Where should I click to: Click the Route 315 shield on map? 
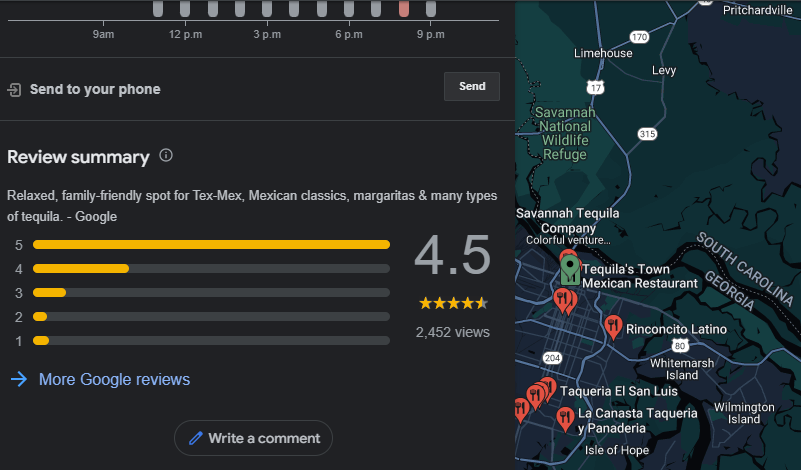(647, 134)
